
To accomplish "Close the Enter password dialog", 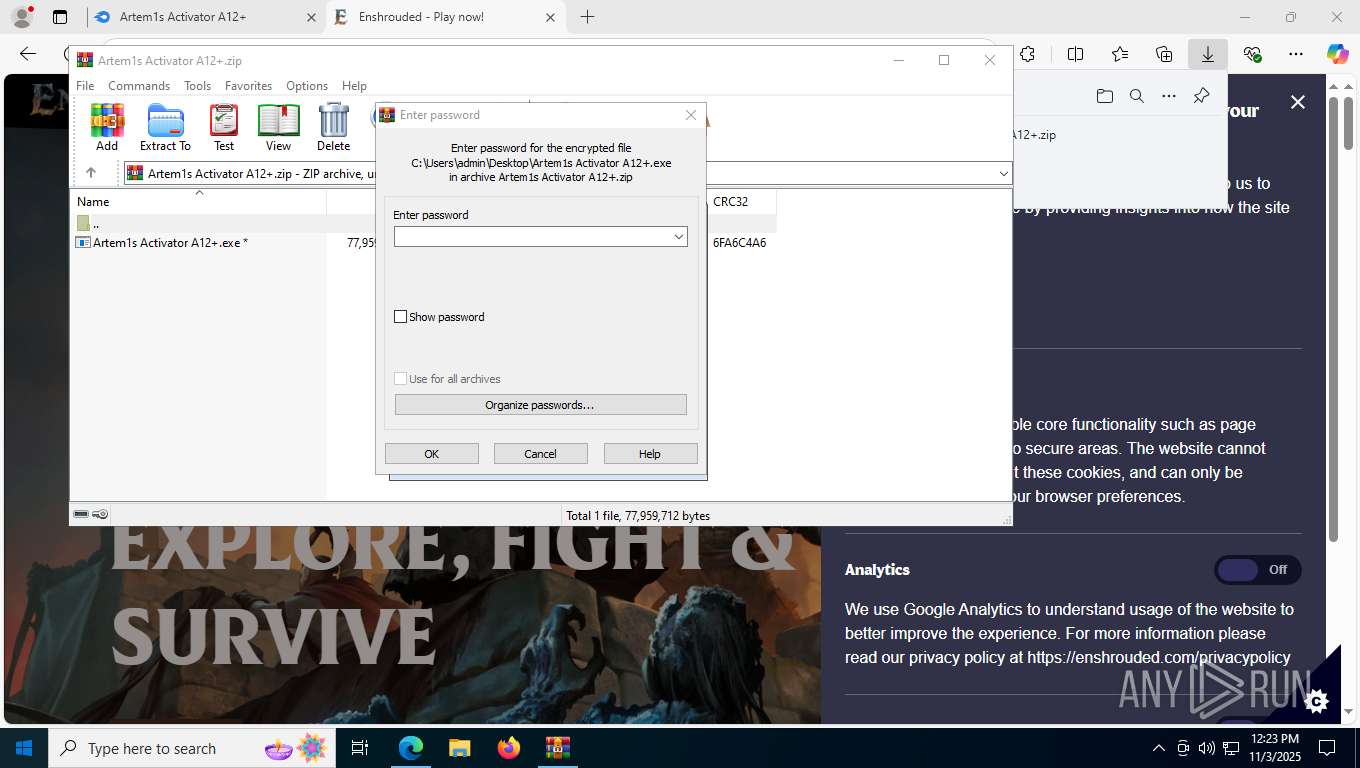I will point(690,115).
